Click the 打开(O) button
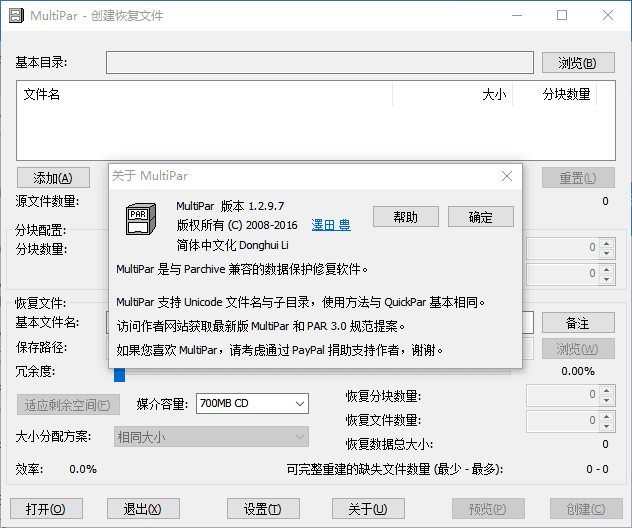The image size is (632, 528). [46, 509]
